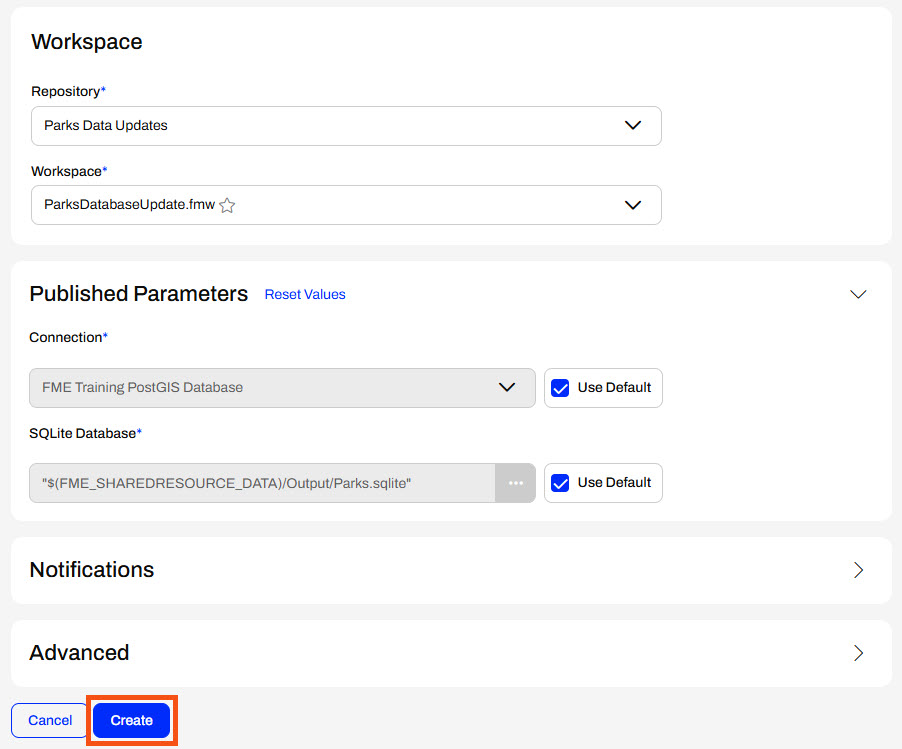Click the Reset Values link

(305, 295)
